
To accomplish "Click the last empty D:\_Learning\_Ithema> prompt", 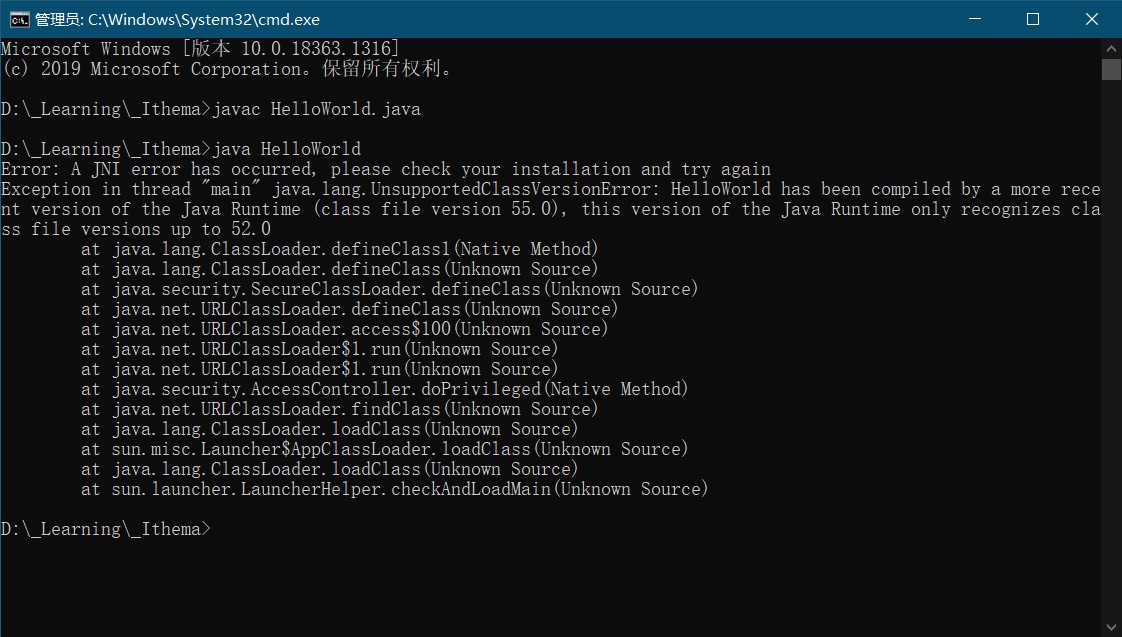I will [105, 529].
